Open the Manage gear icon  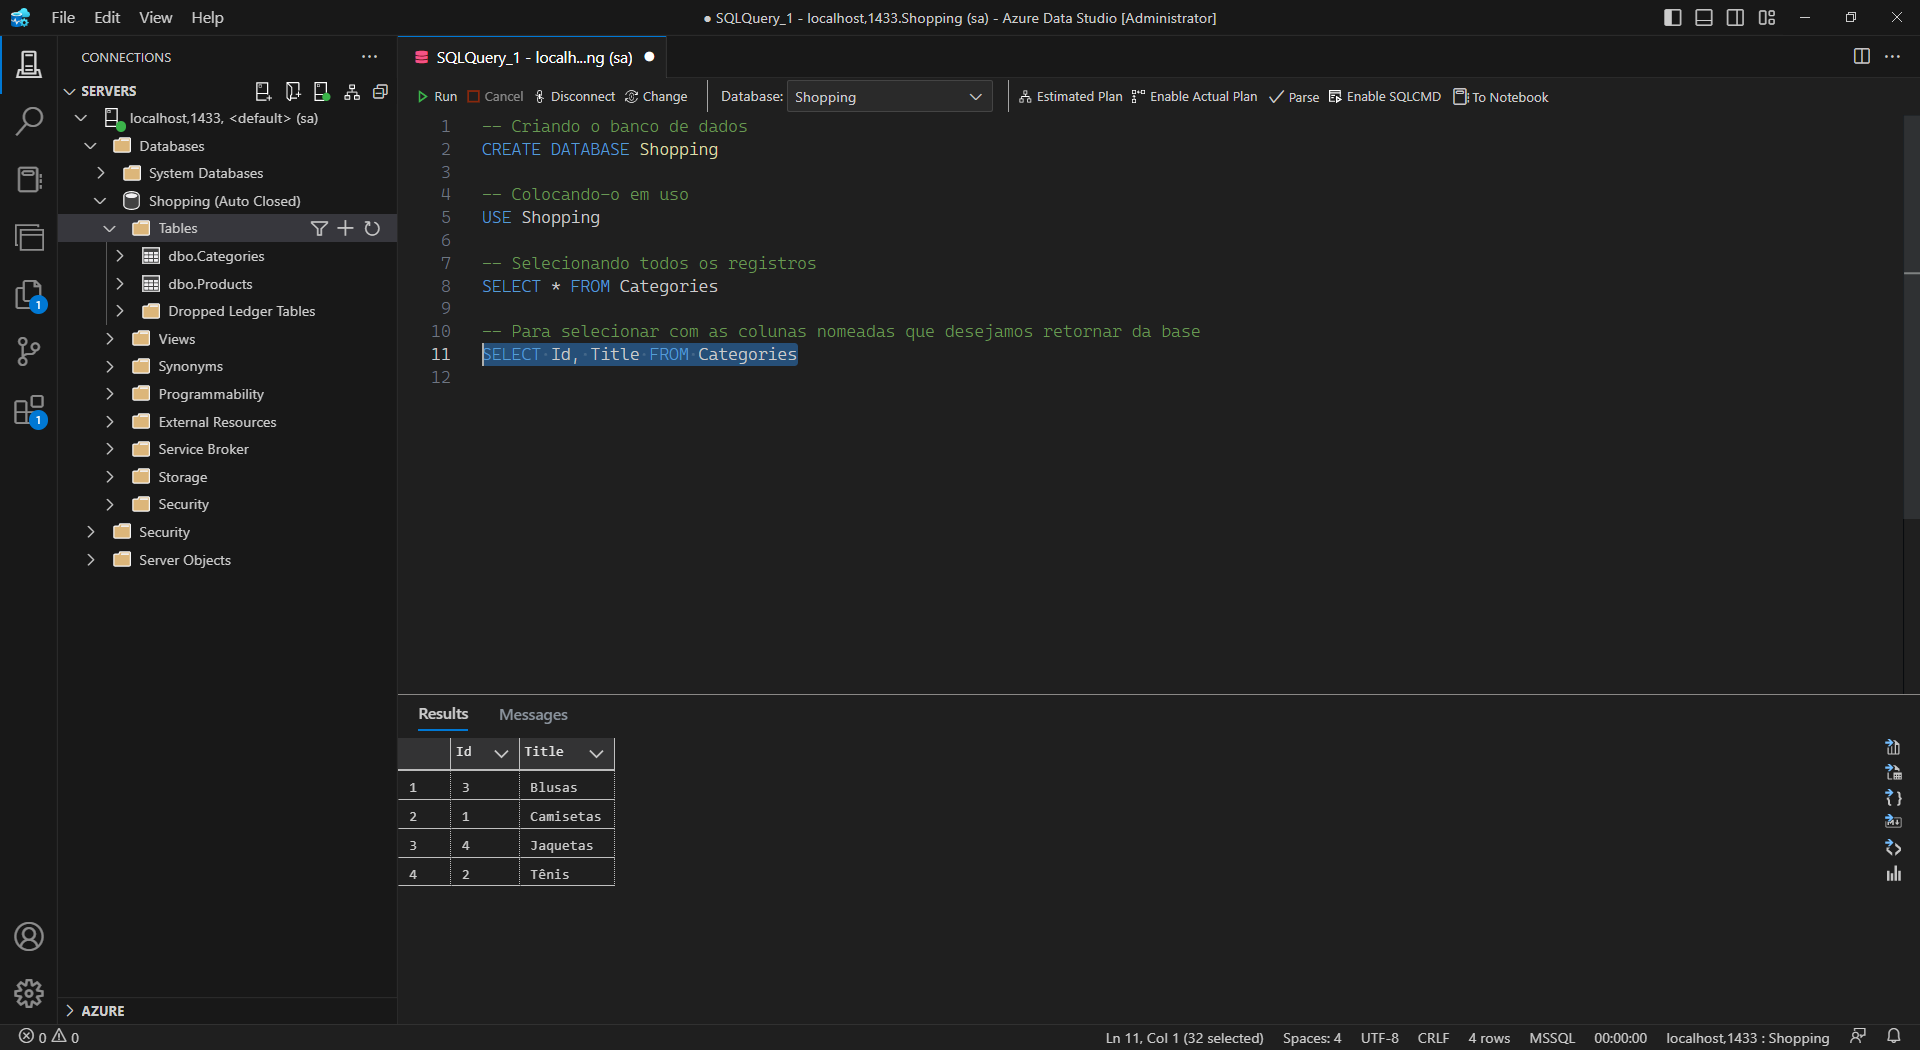pyautogui.click(x=29, y=993)
